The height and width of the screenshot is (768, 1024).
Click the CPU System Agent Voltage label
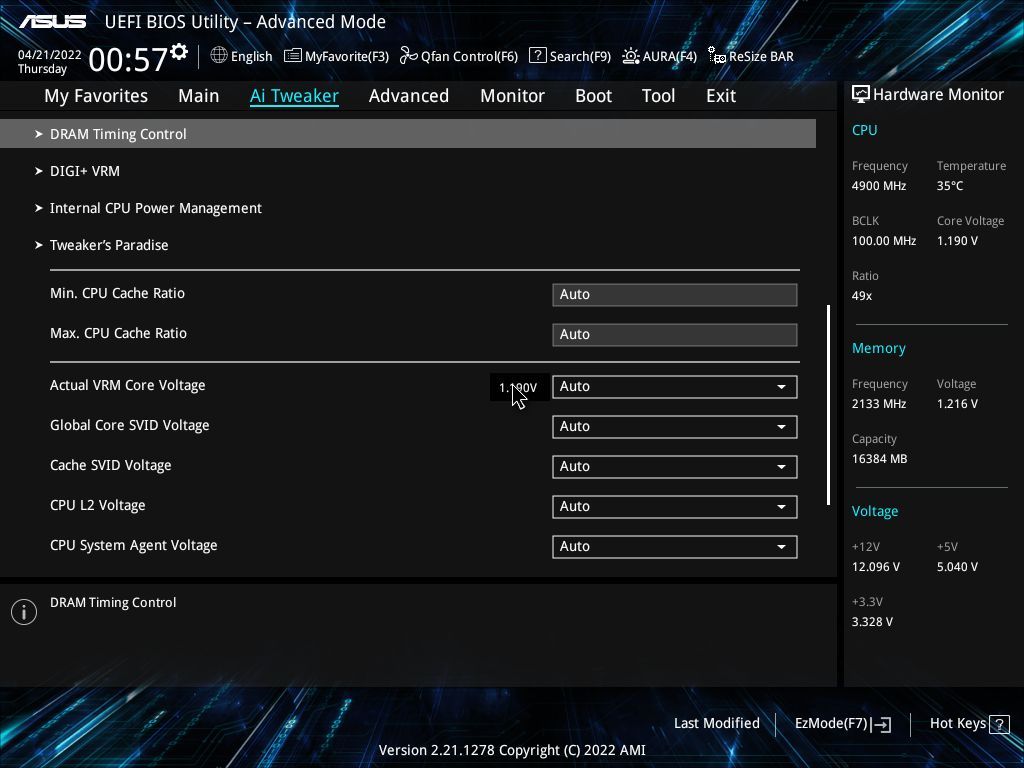pyautogui.click(x=133, y=545)
